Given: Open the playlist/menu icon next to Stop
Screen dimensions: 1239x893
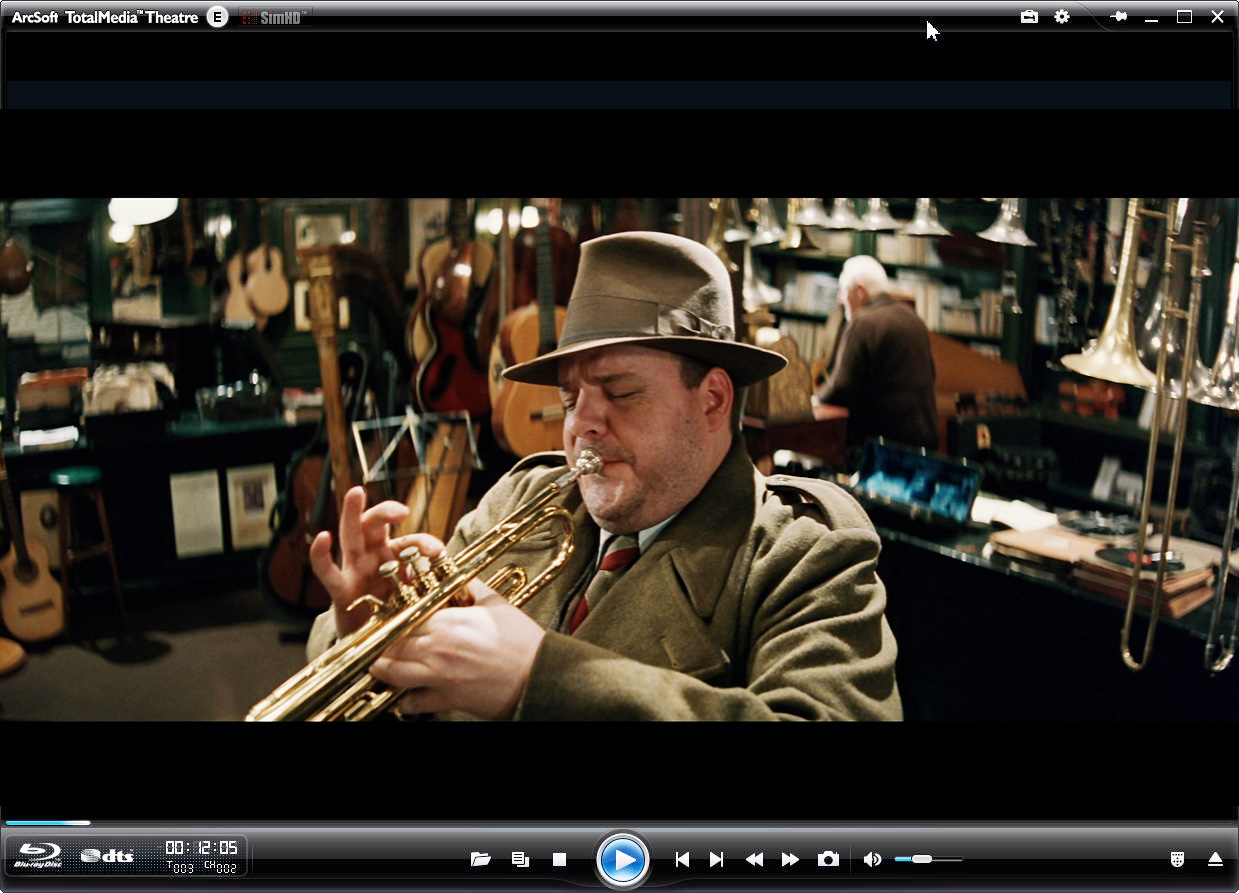Looking at the screenshot, I should click(520, 859).
